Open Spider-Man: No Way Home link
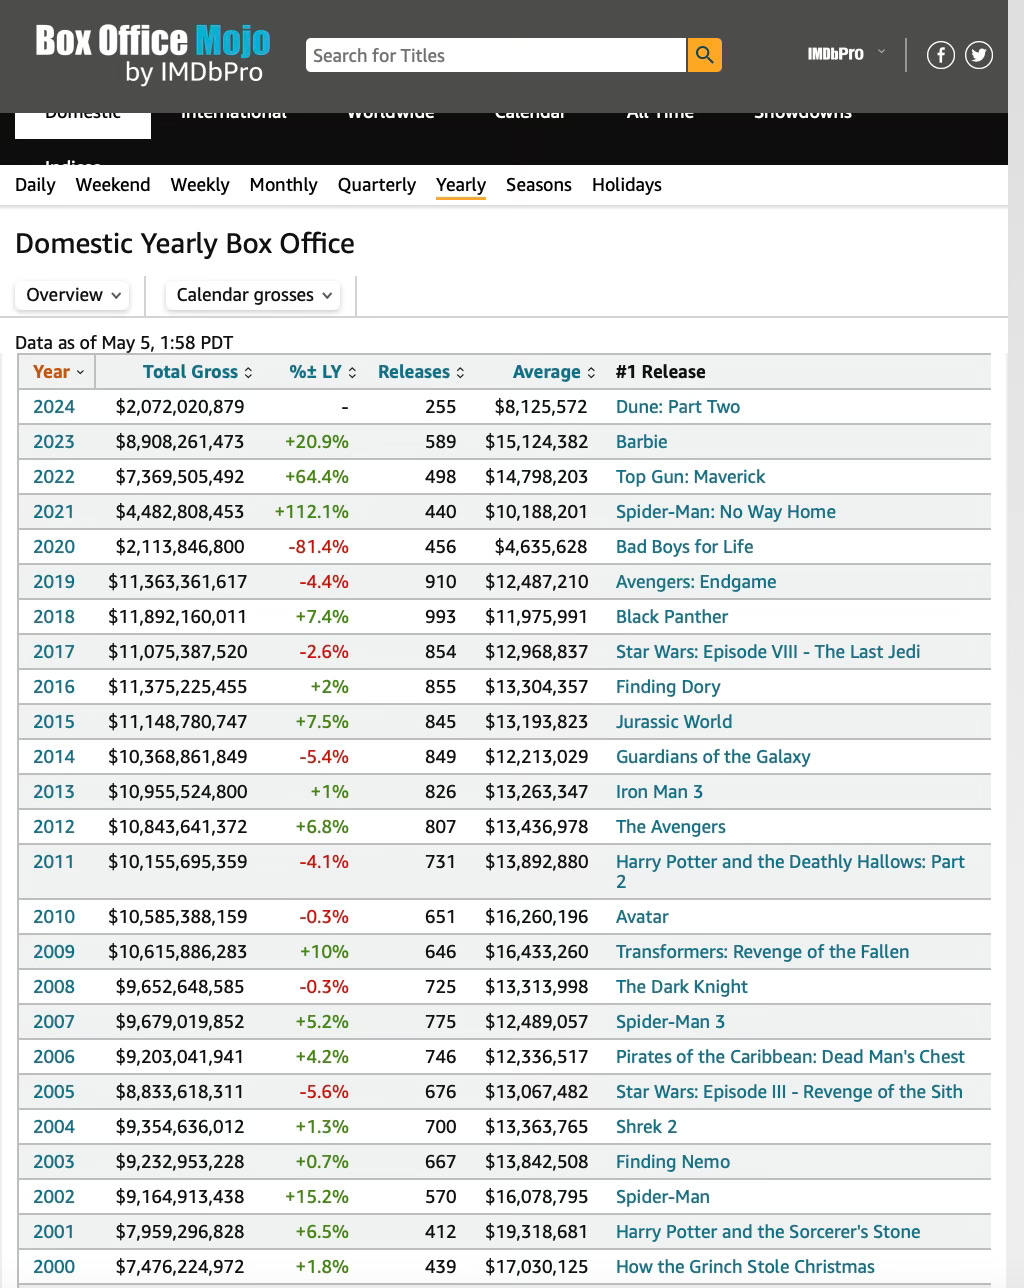1024x1288 pixels. point(726,512)
